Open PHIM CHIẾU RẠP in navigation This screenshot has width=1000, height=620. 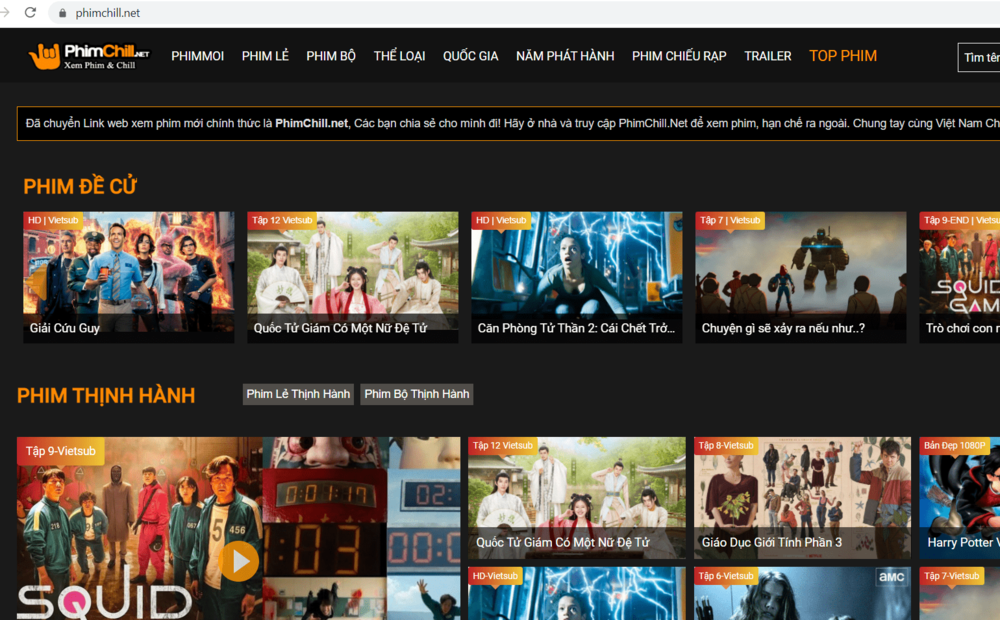click(679, 56)
